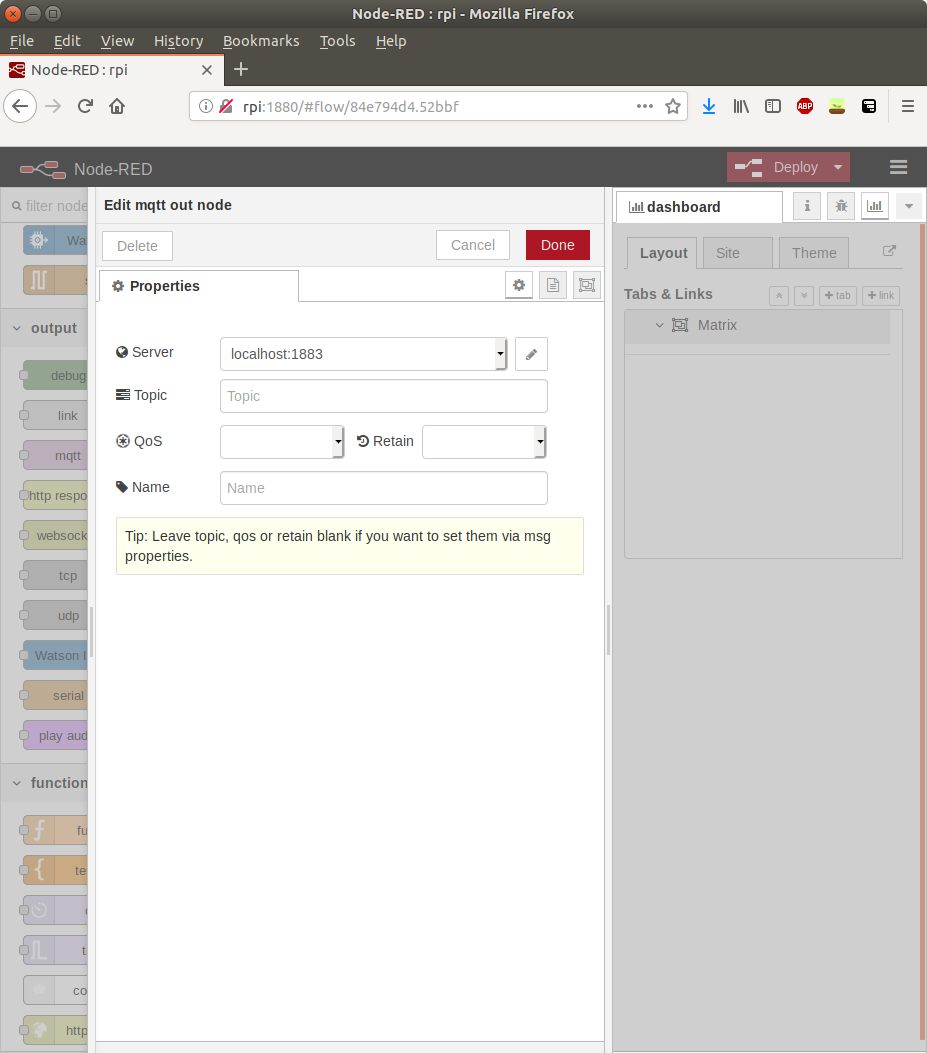Add a new dashboard link with +link

point(881,295)
